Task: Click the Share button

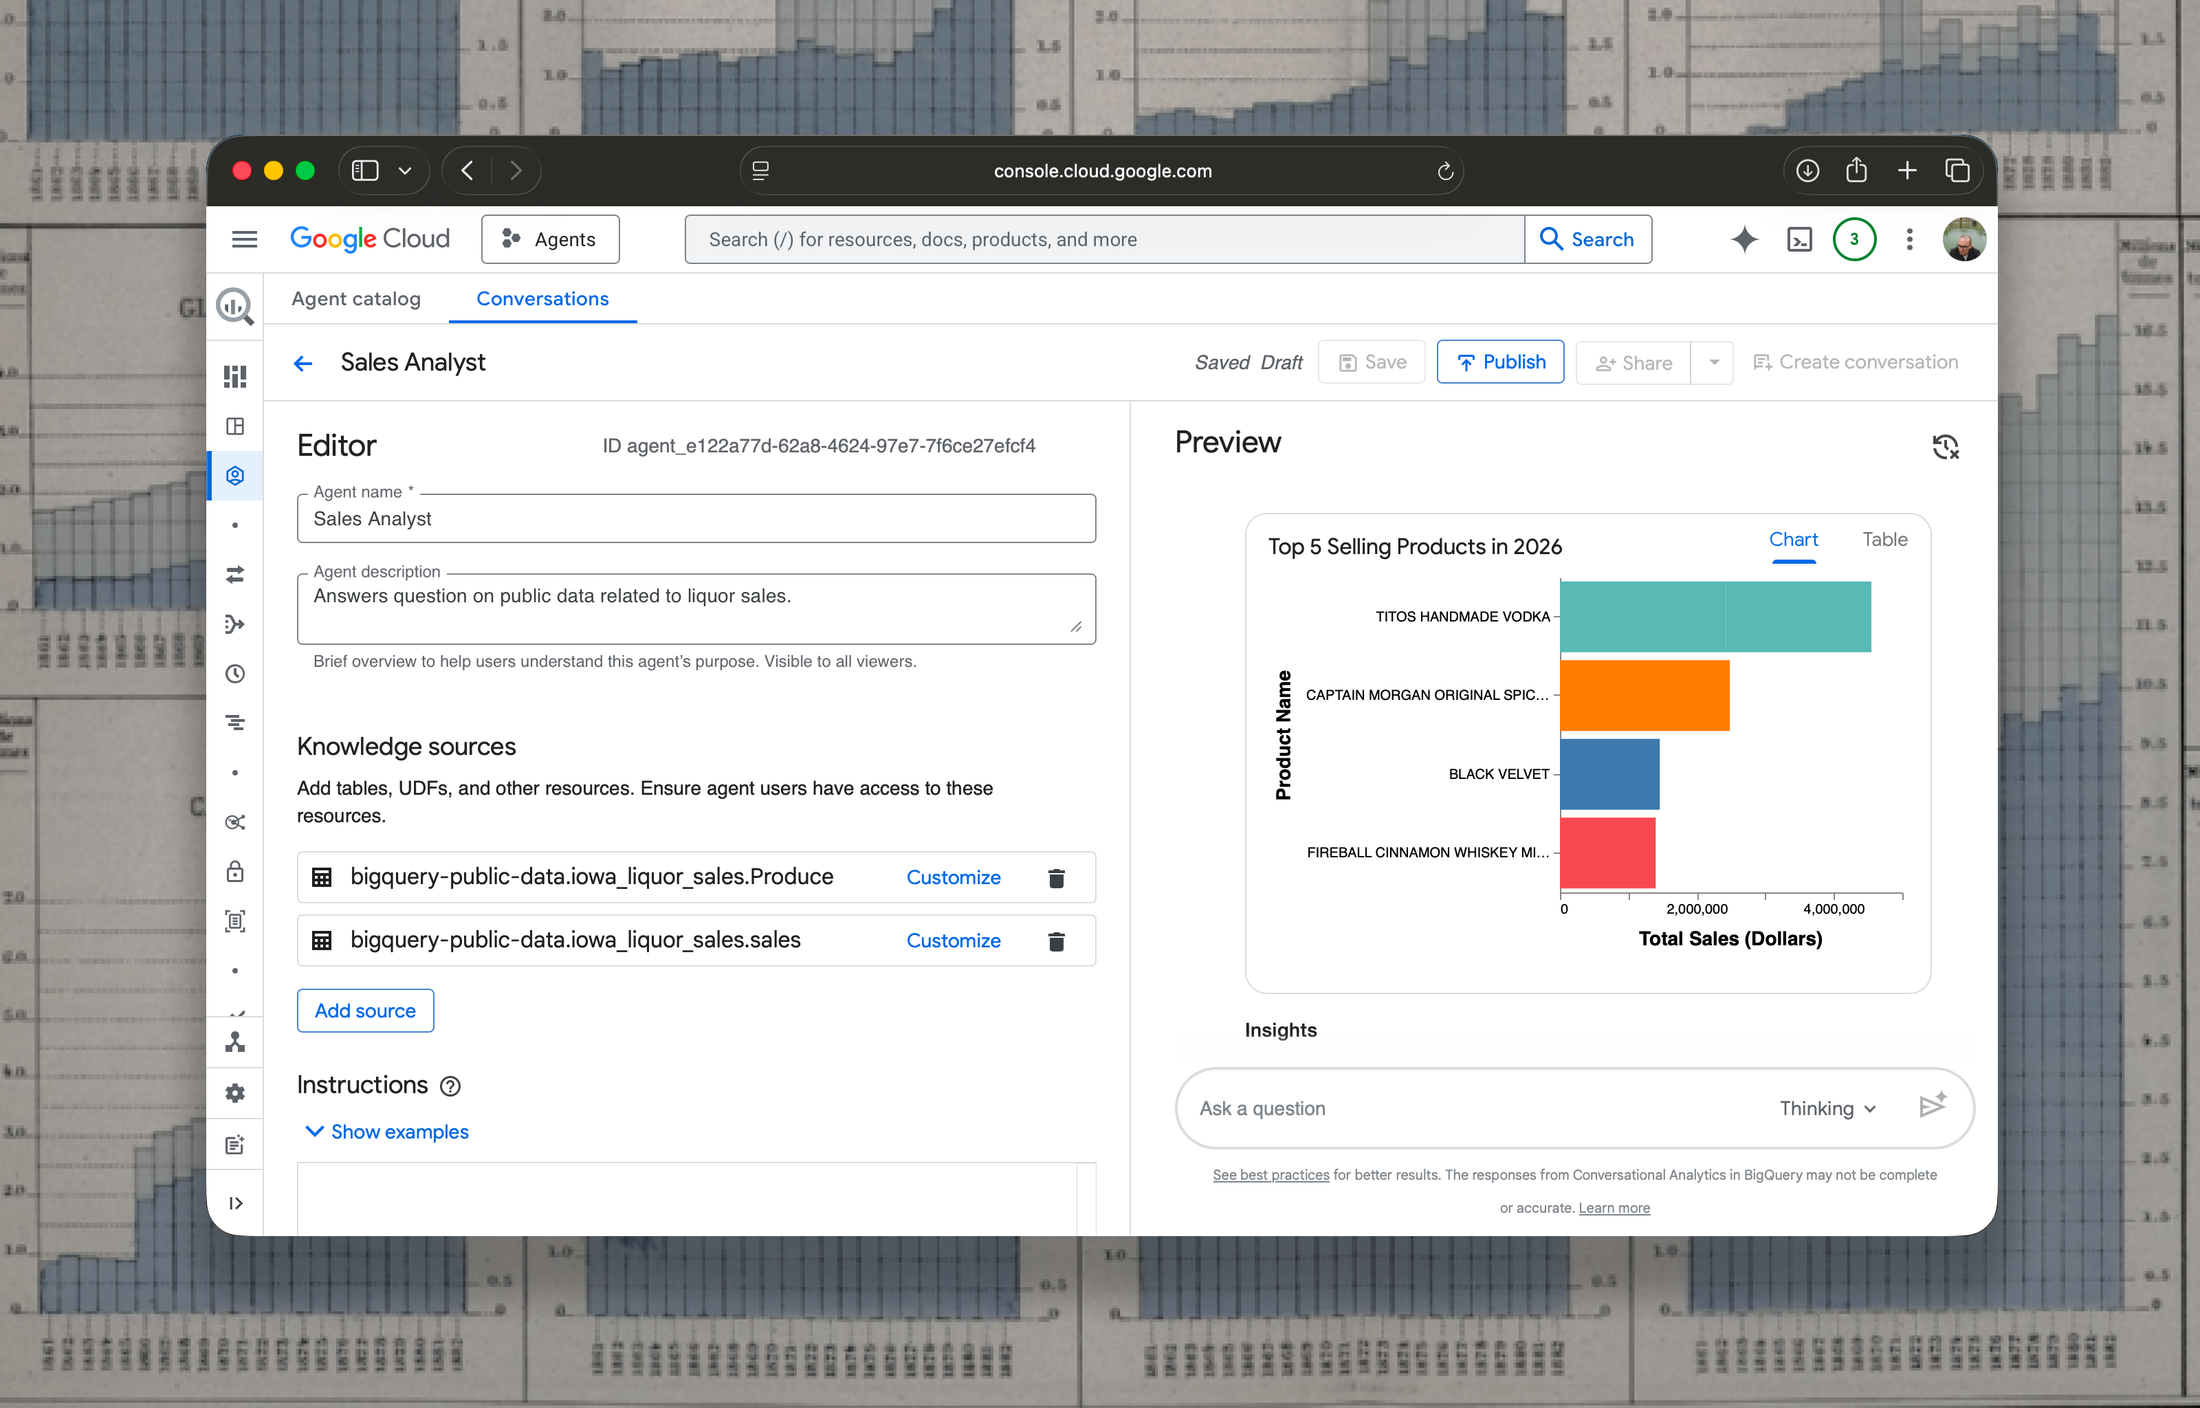Action: coord(1634,363)
